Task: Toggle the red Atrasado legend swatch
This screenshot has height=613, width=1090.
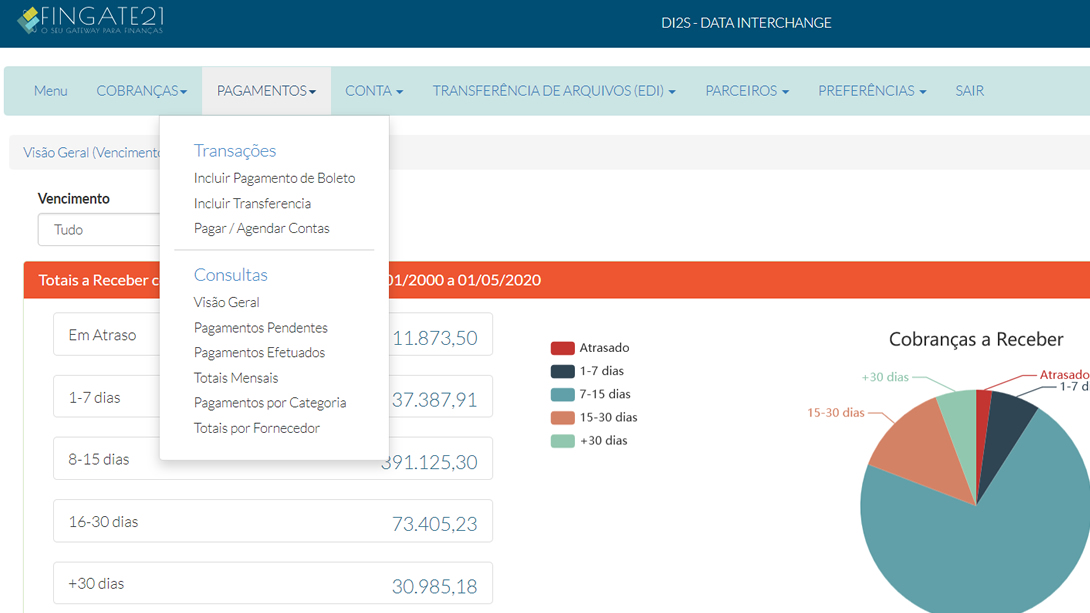Action: coord(562,348)
